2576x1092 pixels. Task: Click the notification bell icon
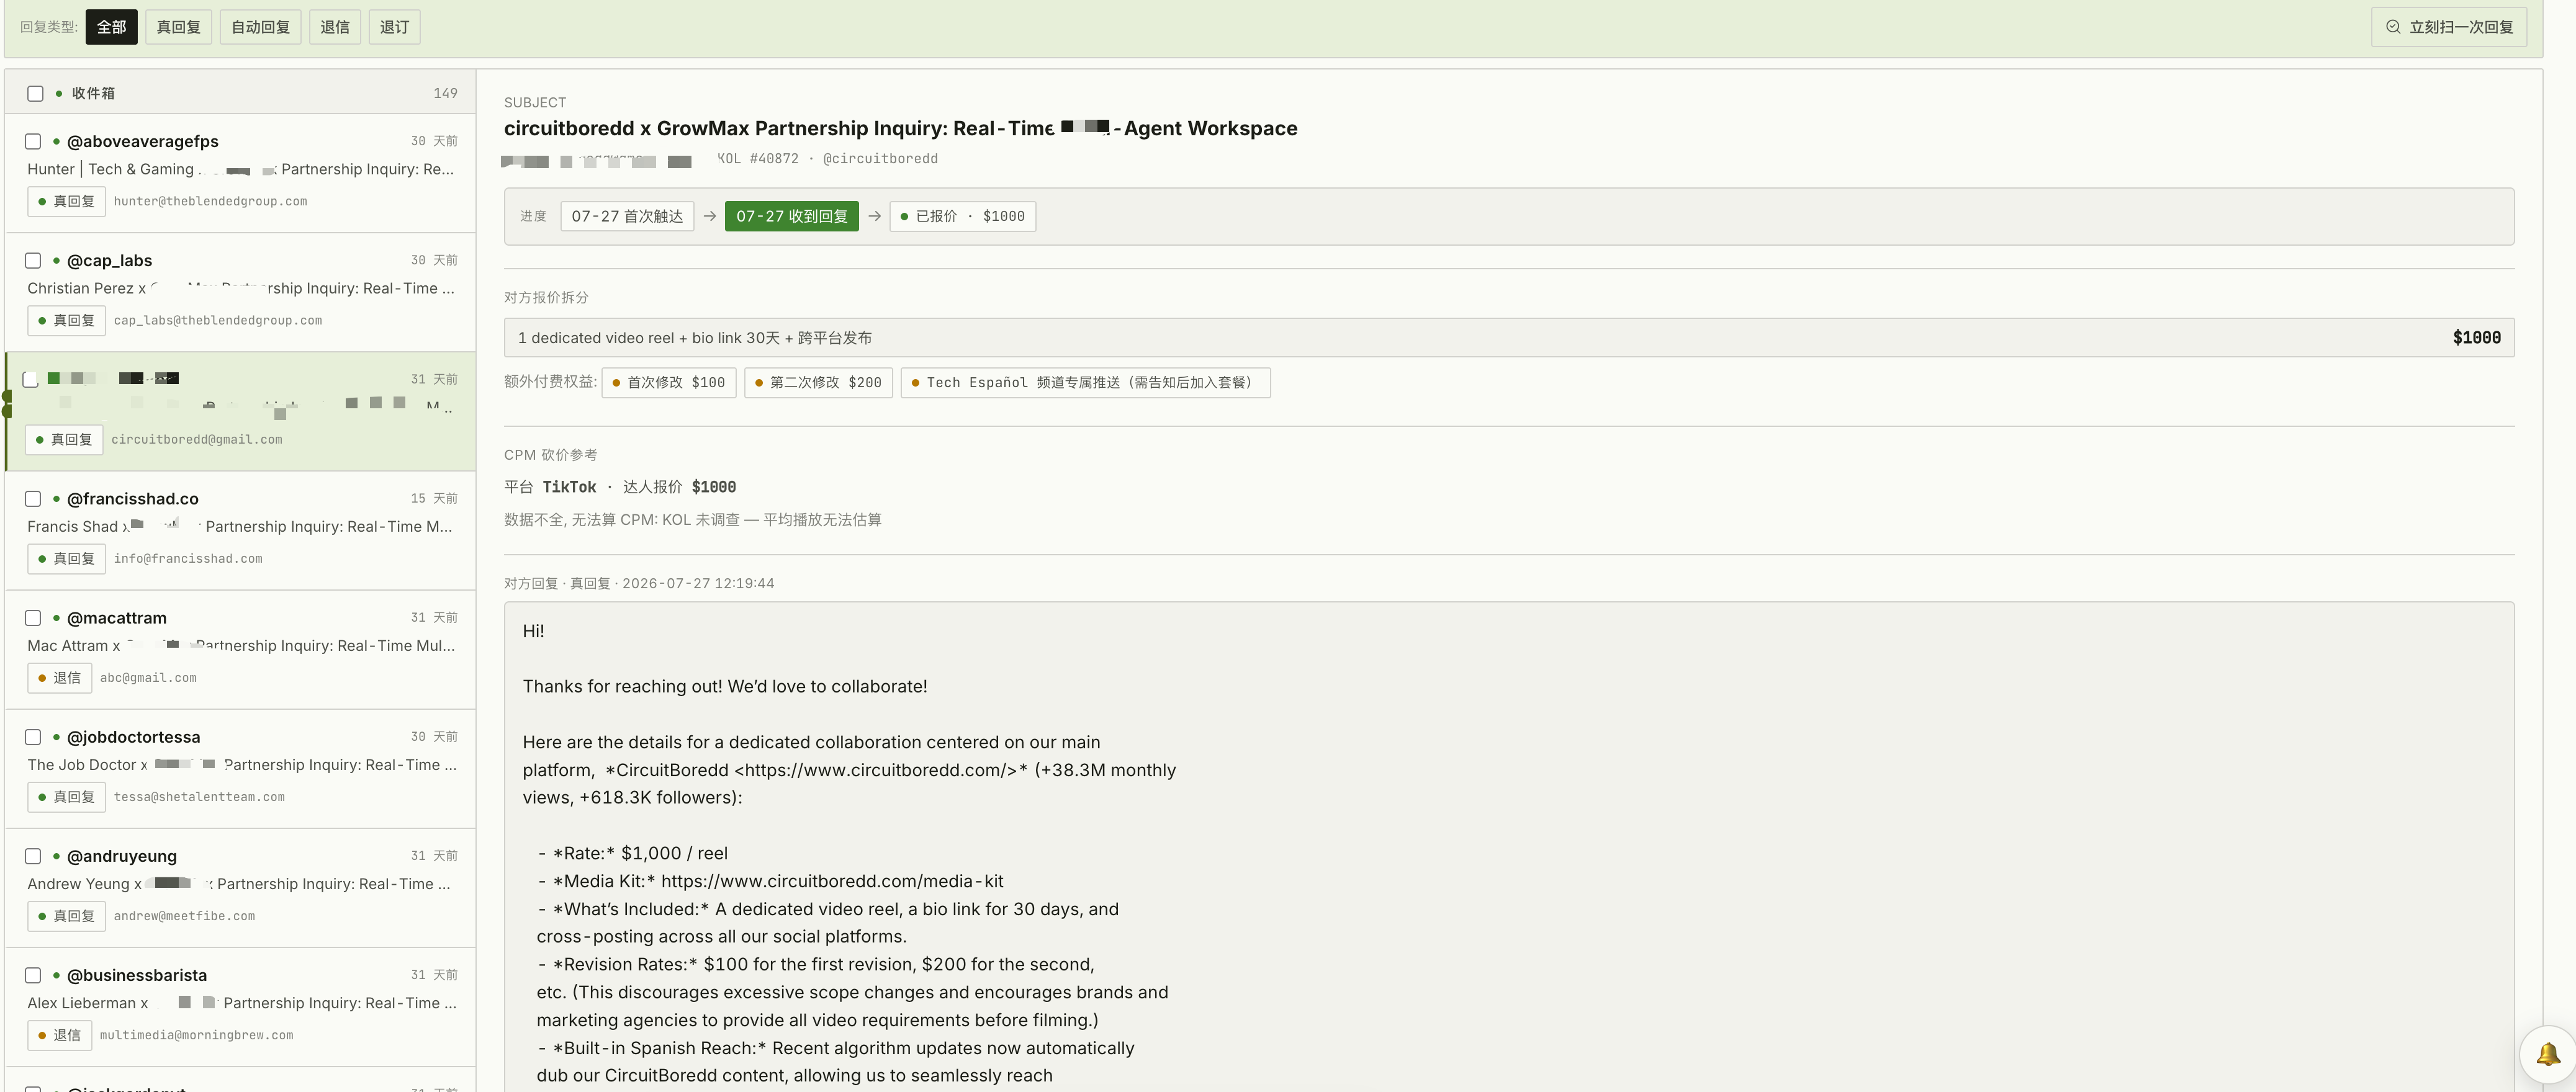[2547, 1054]
